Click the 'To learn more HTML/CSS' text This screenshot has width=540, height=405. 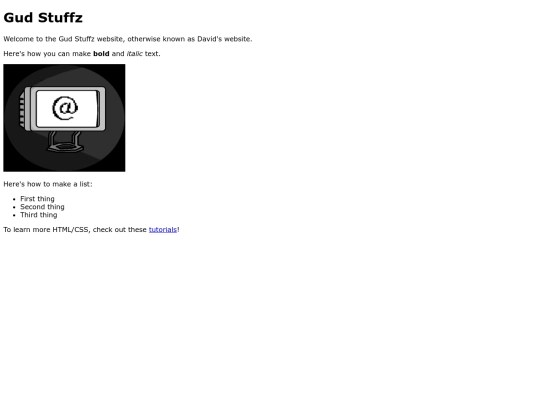click(x=75, y=230)
